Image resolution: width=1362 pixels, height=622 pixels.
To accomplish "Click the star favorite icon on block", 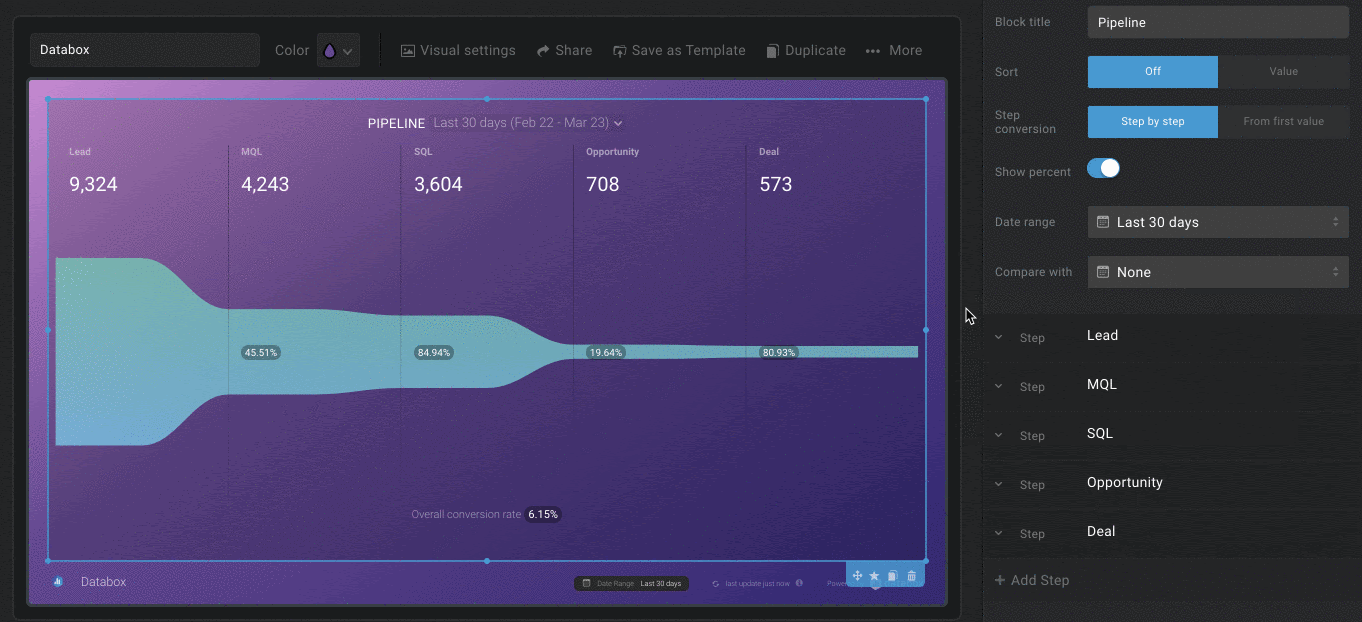I will (x=874, y=576).
